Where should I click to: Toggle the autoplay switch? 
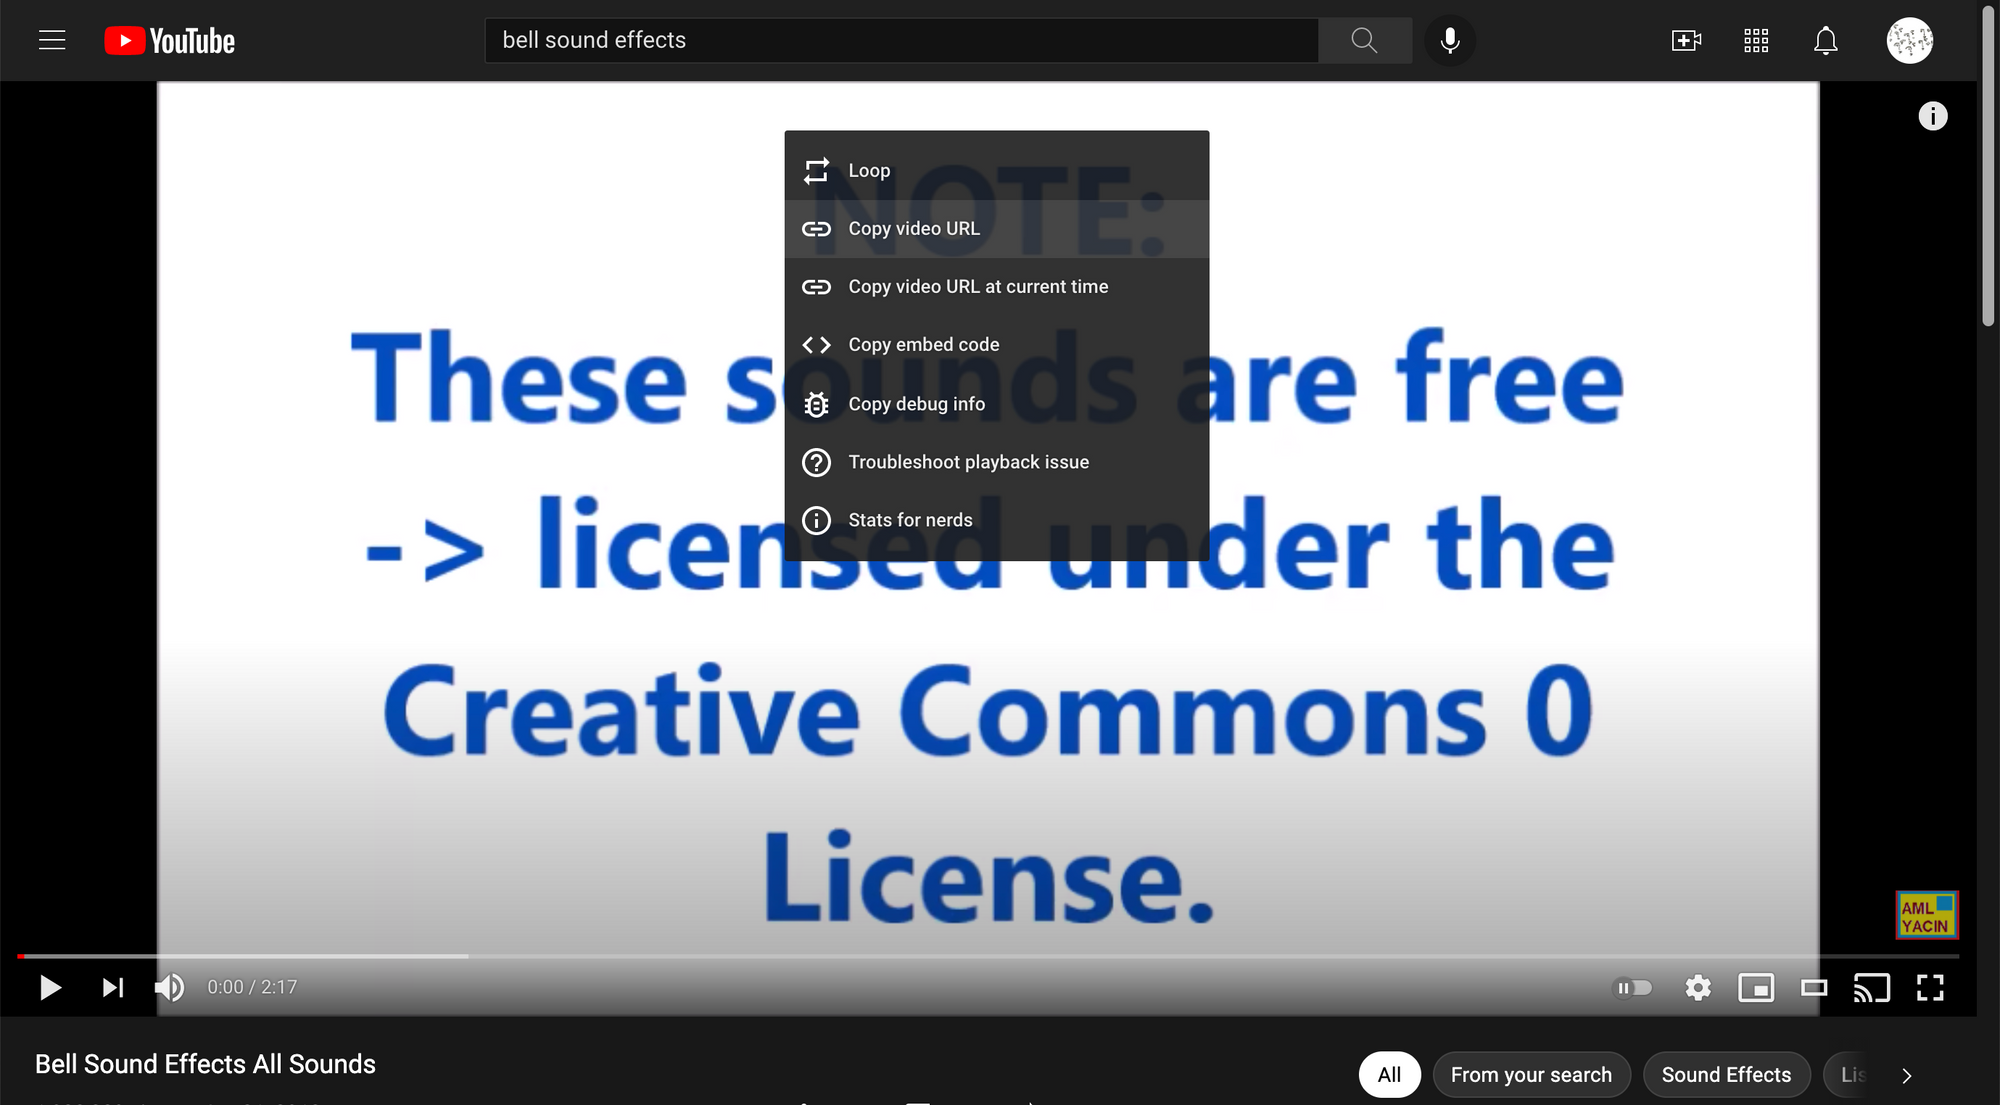[1633, 988]
